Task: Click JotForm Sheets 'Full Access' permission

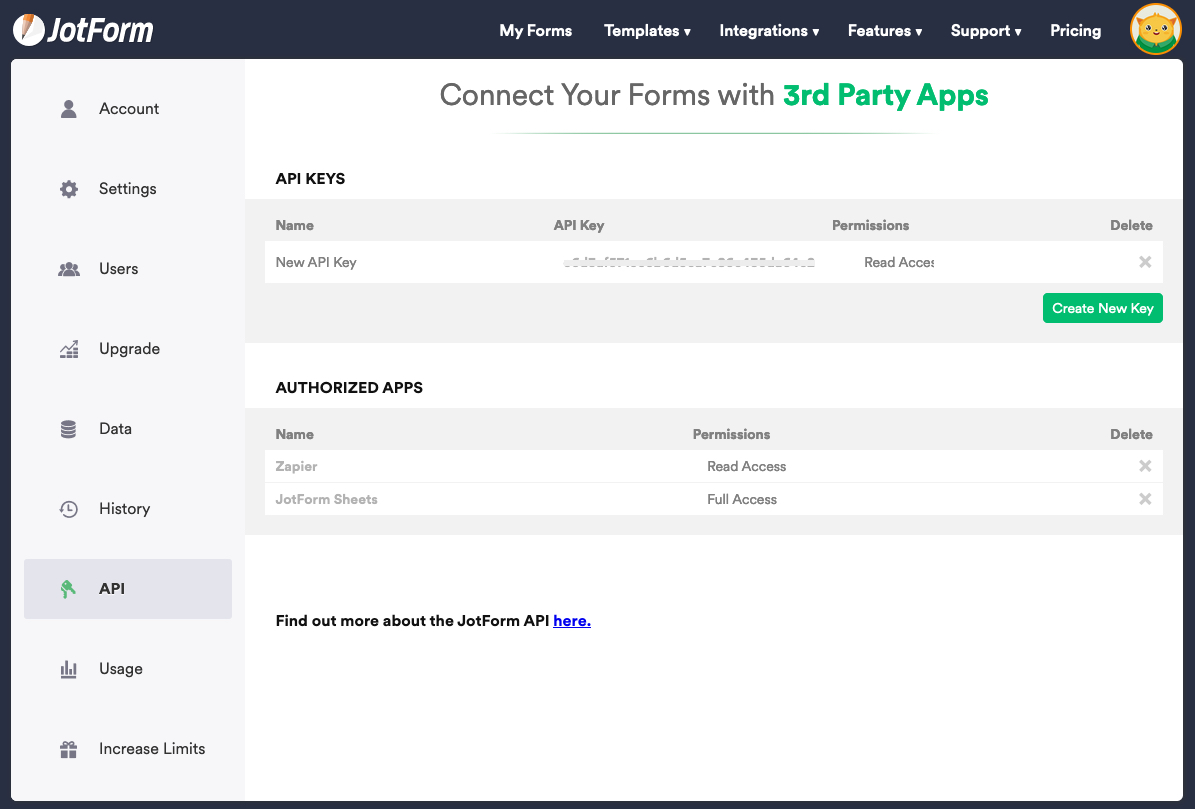Action: (x=742, y=499)
